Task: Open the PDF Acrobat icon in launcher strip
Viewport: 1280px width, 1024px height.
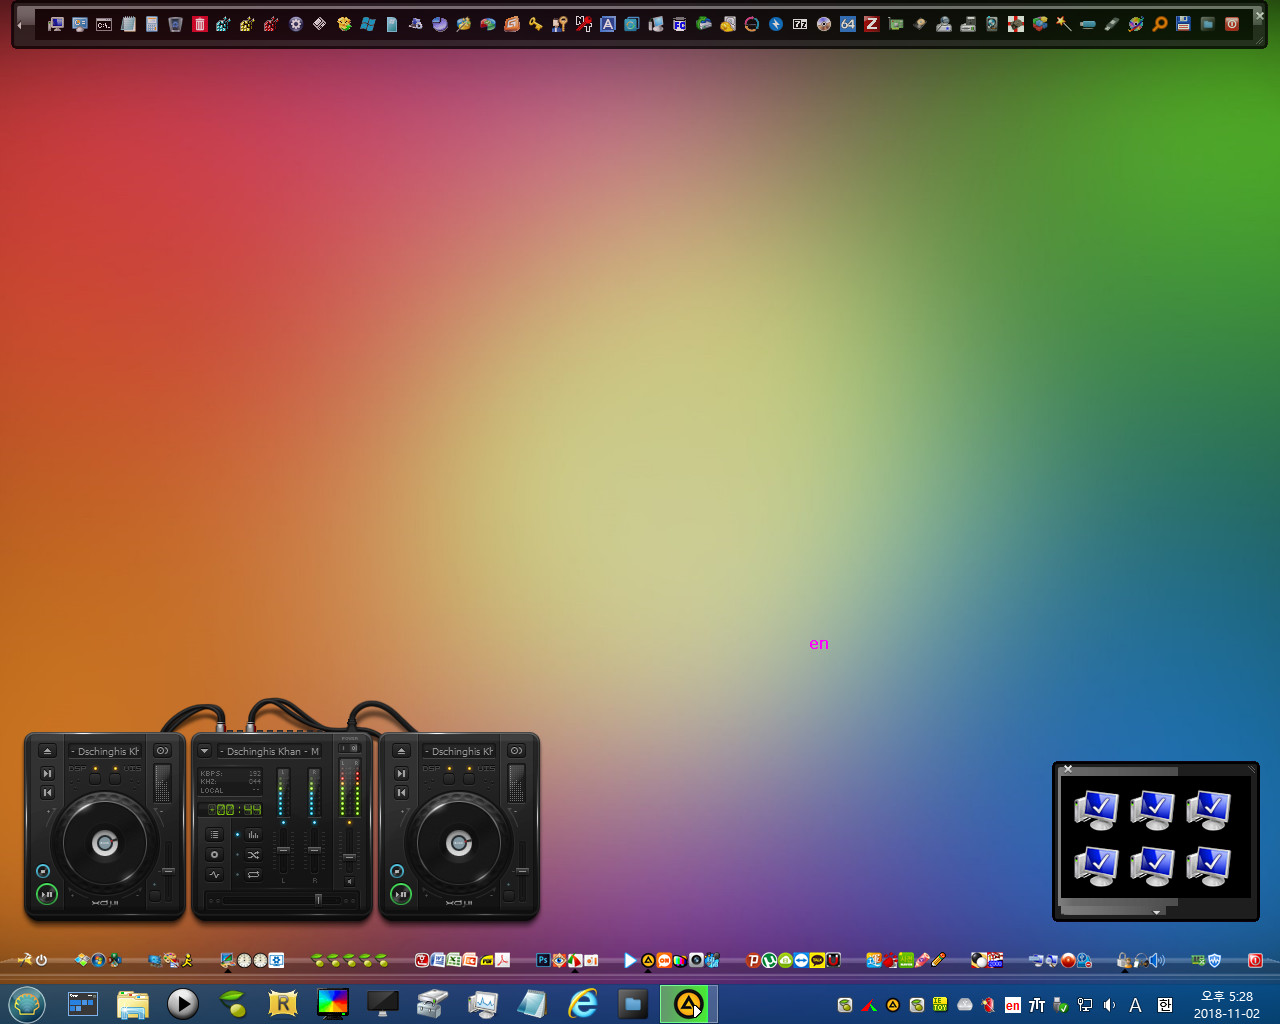Action: (x=502, y=960)
